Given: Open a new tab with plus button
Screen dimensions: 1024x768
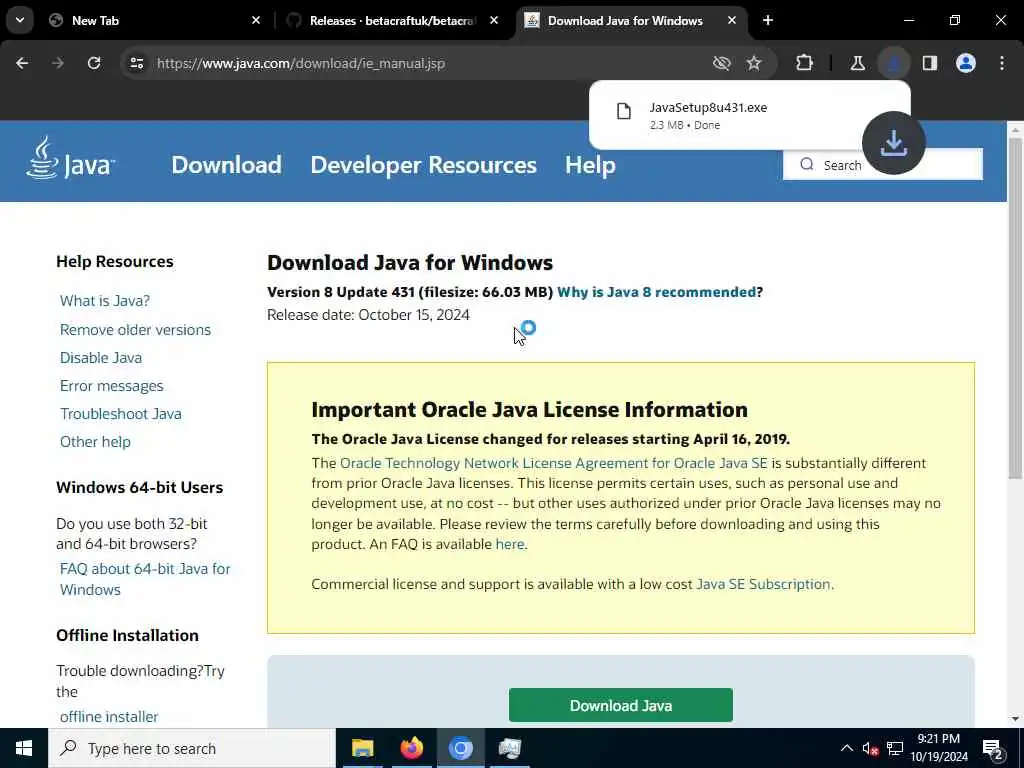Looking at the screenshot, I should 768,20.
